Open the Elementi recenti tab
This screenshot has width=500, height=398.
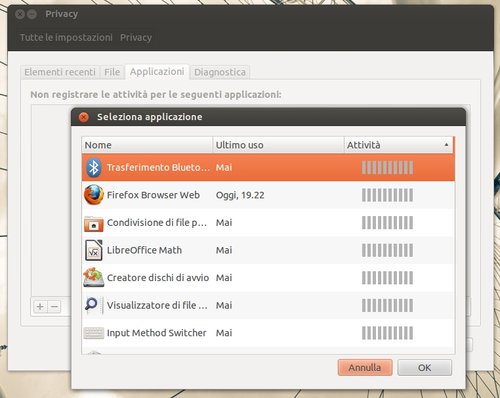[60, 72]
